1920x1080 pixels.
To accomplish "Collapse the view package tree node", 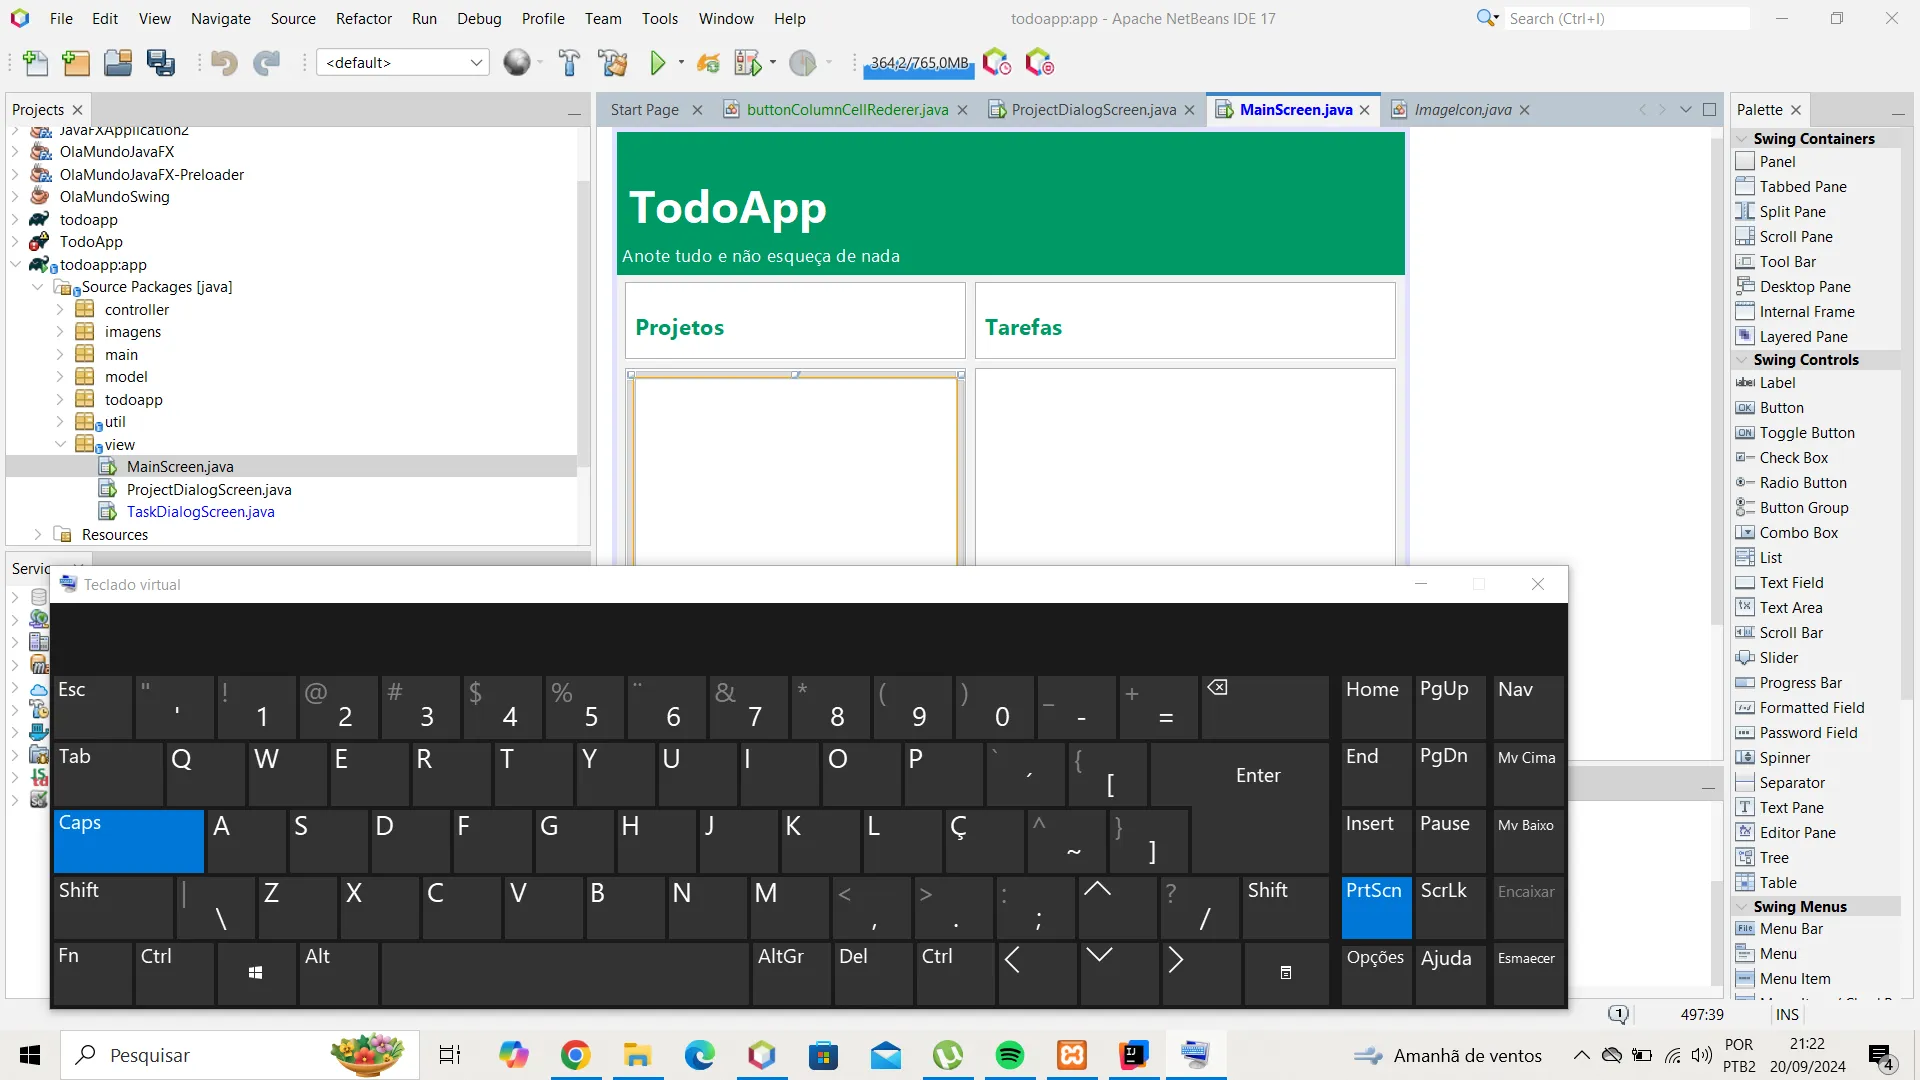I will [60, 445].
